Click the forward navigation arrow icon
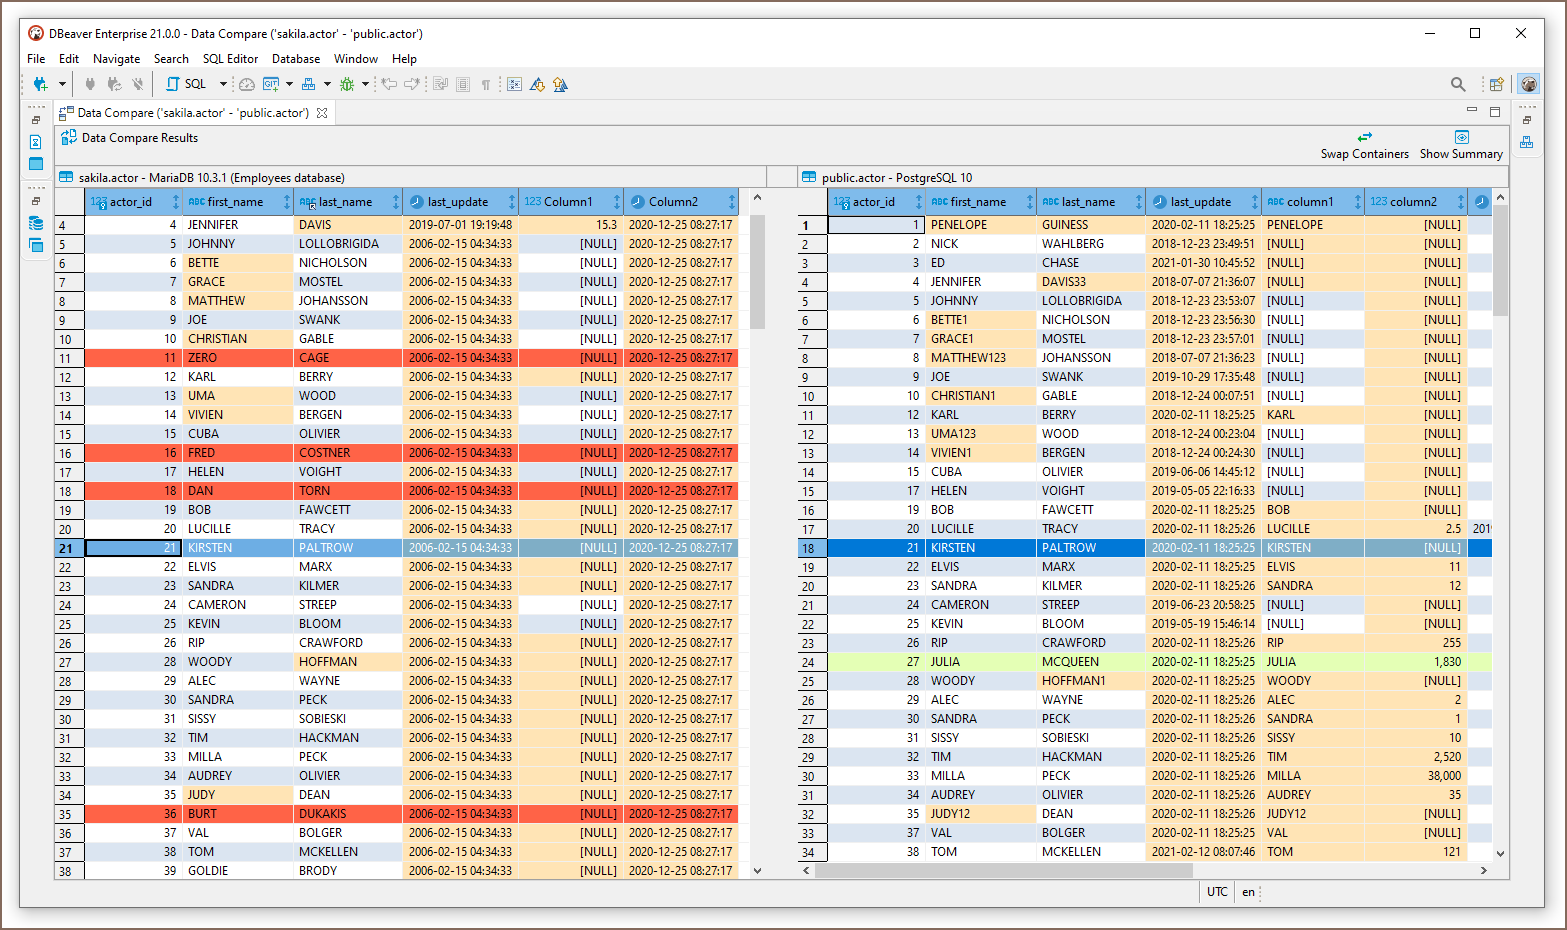Screen dimensions: 1567x930 tap(411, 84)
